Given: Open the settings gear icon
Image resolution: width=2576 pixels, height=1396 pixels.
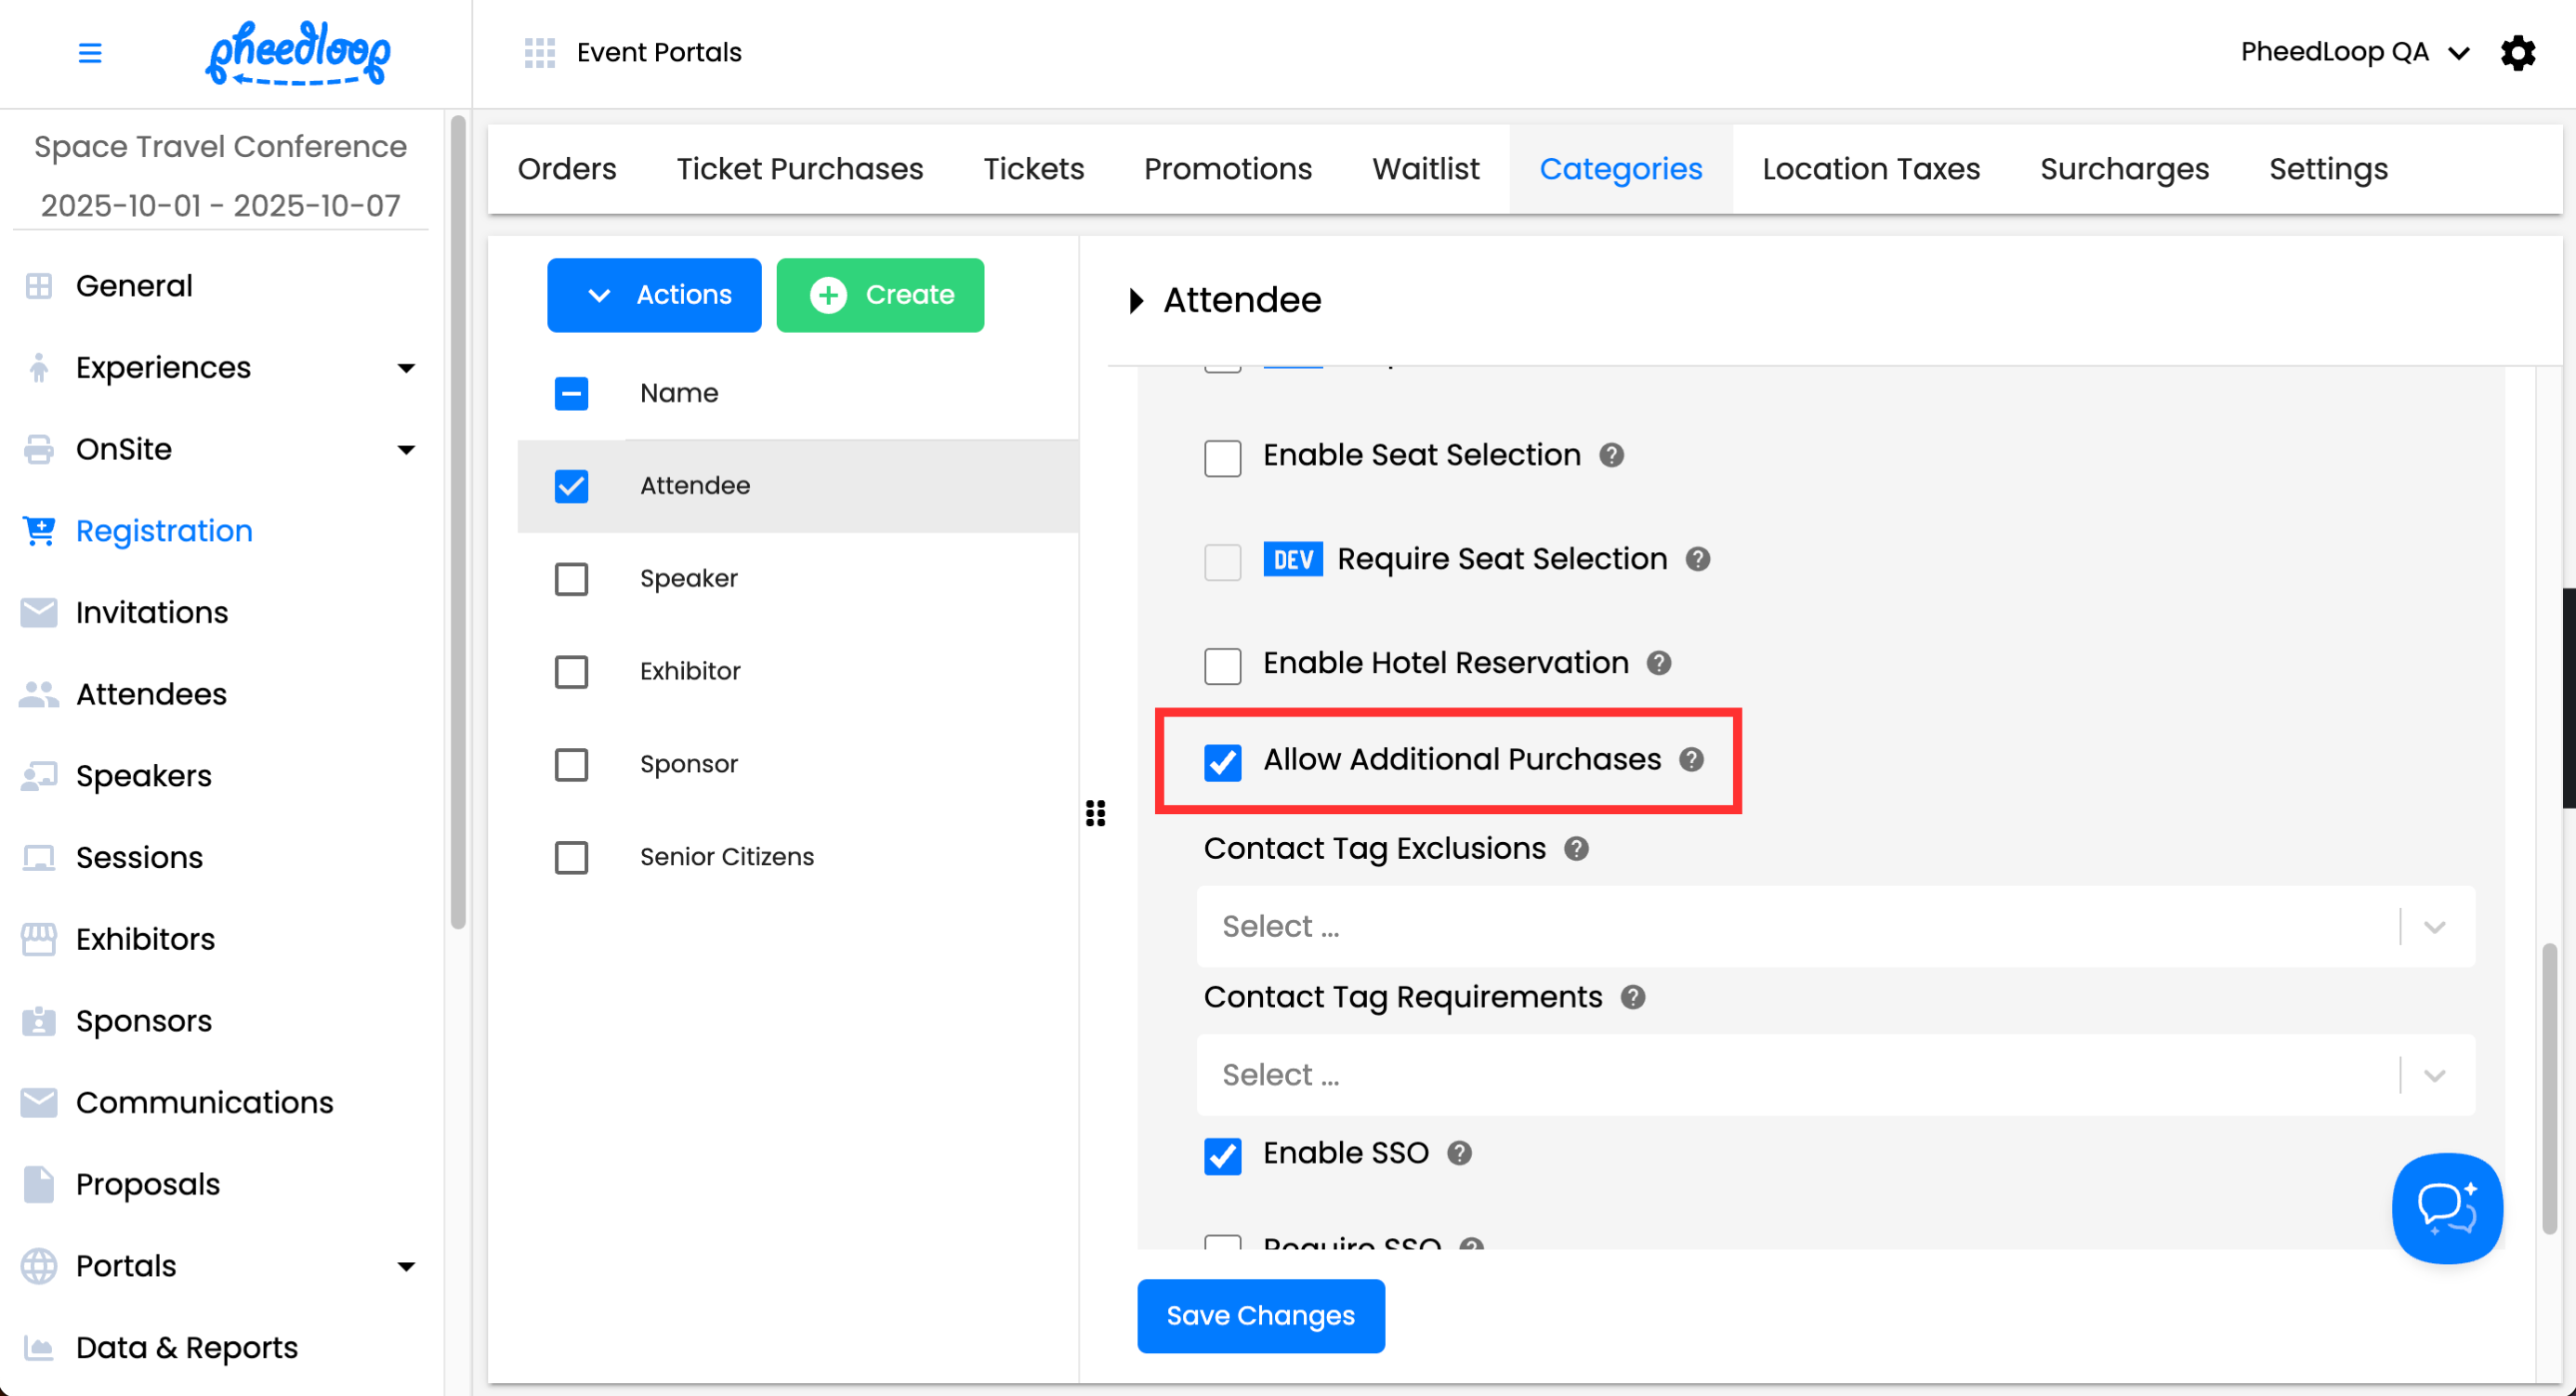Looking at the screenshot, I should pos(2517,52).
